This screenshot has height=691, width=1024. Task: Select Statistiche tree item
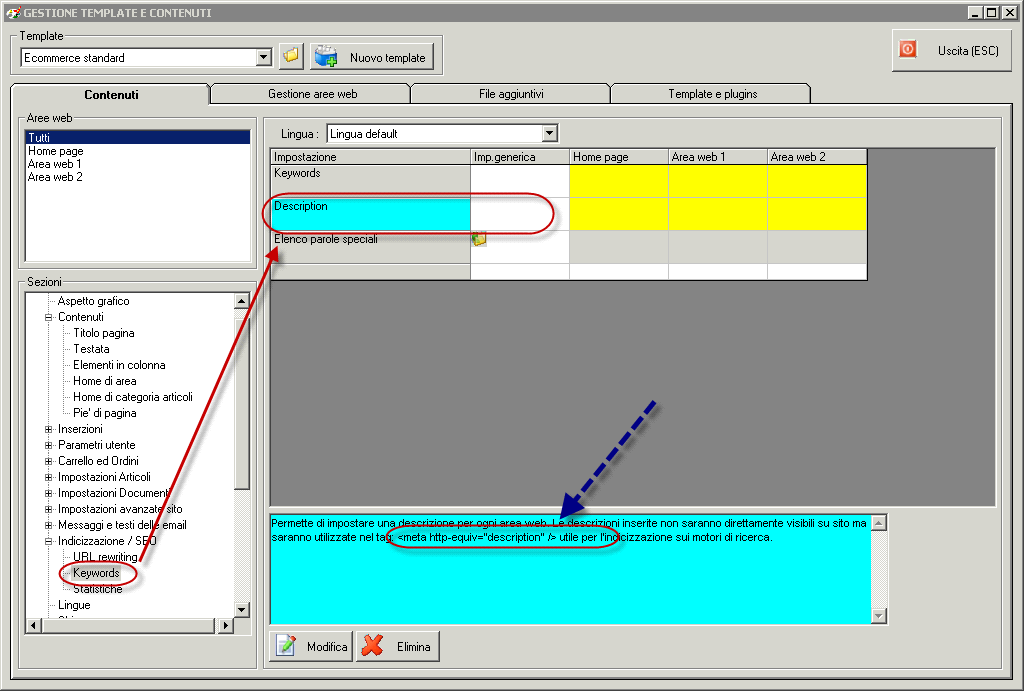[98, 589]
